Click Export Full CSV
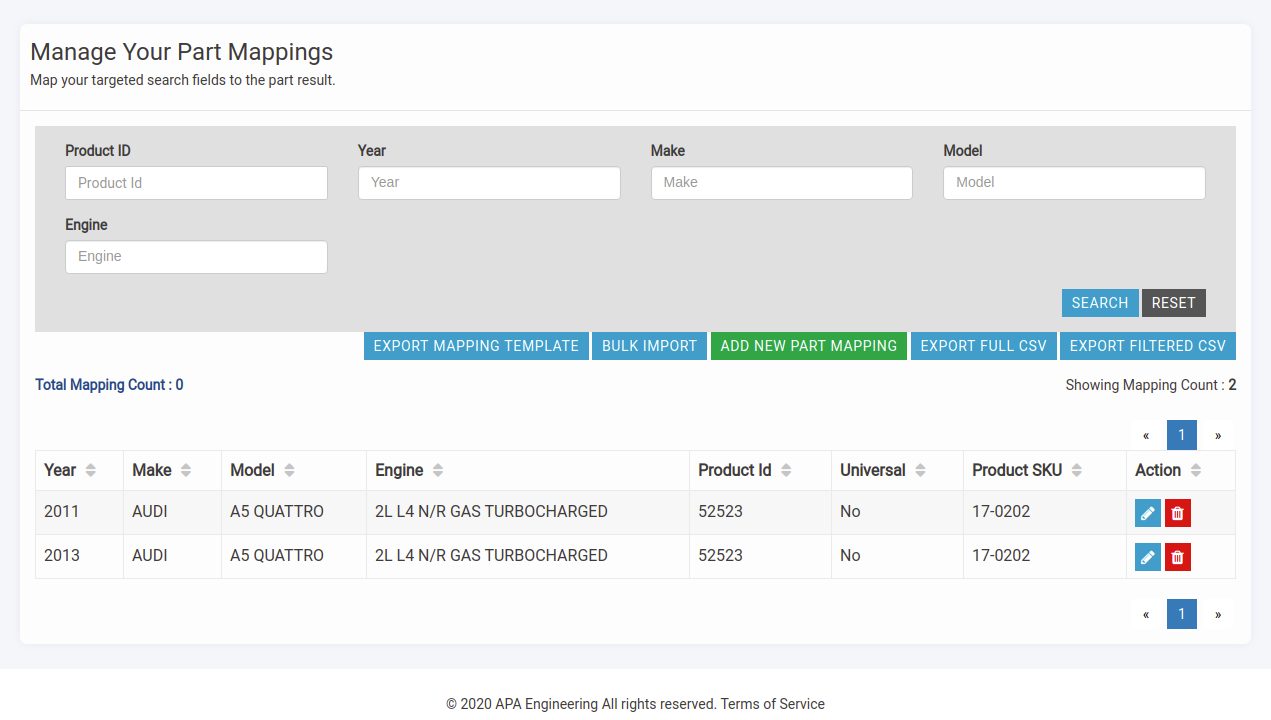1271x720 pixels. (984, 346)
